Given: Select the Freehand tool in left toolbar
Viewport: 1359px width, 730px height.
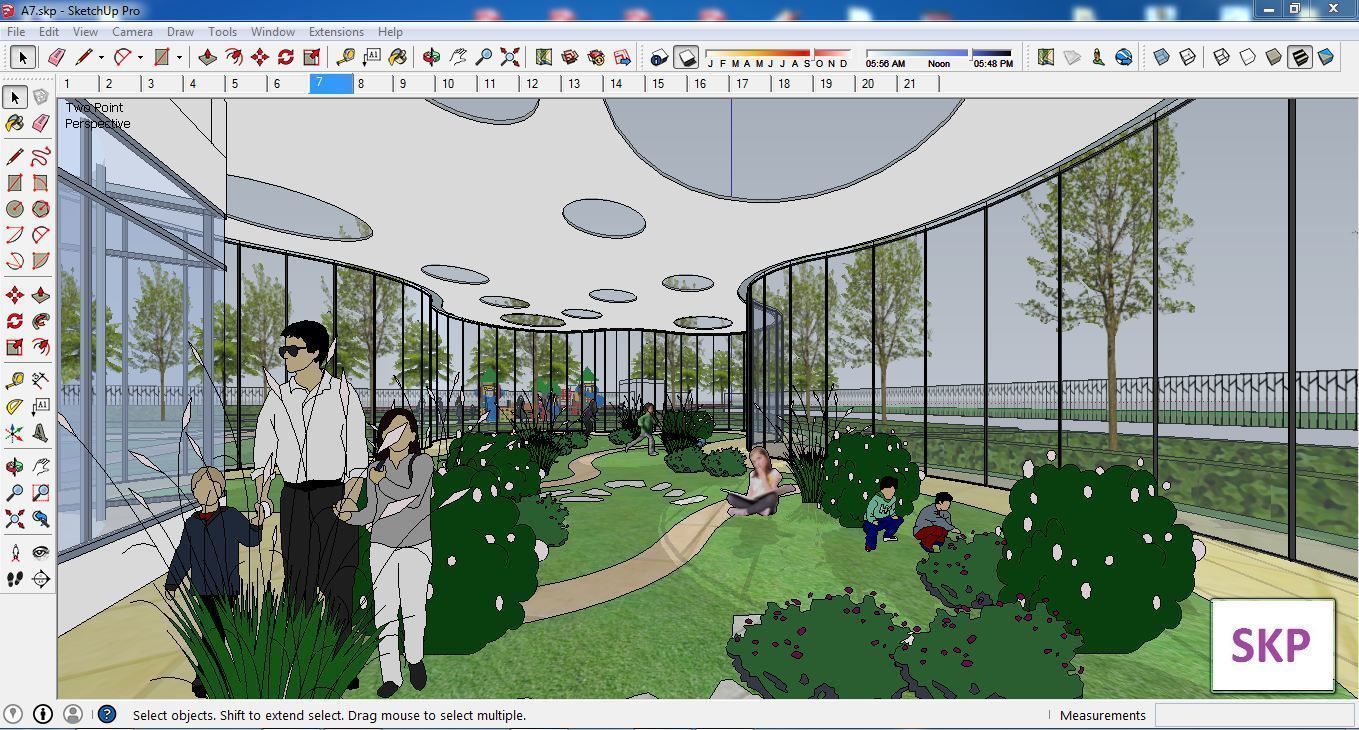Looking at the screenshot, I should 40,157.
